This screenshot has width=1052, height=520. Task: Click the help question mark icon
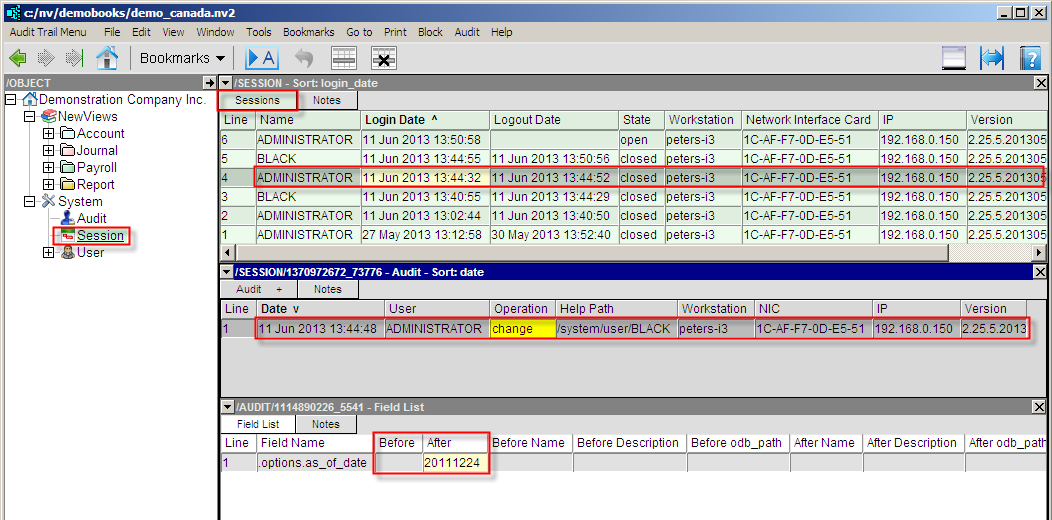coord(1030,58)
